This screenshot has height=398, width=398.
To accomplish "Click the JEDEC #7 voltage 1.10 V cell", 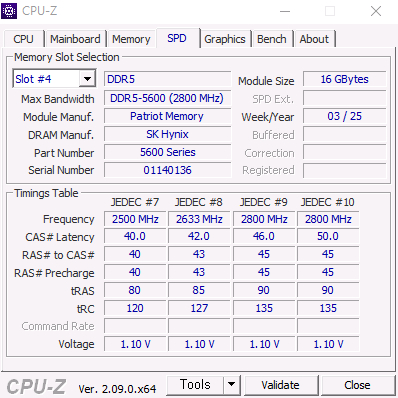I will tap(135, 344).
